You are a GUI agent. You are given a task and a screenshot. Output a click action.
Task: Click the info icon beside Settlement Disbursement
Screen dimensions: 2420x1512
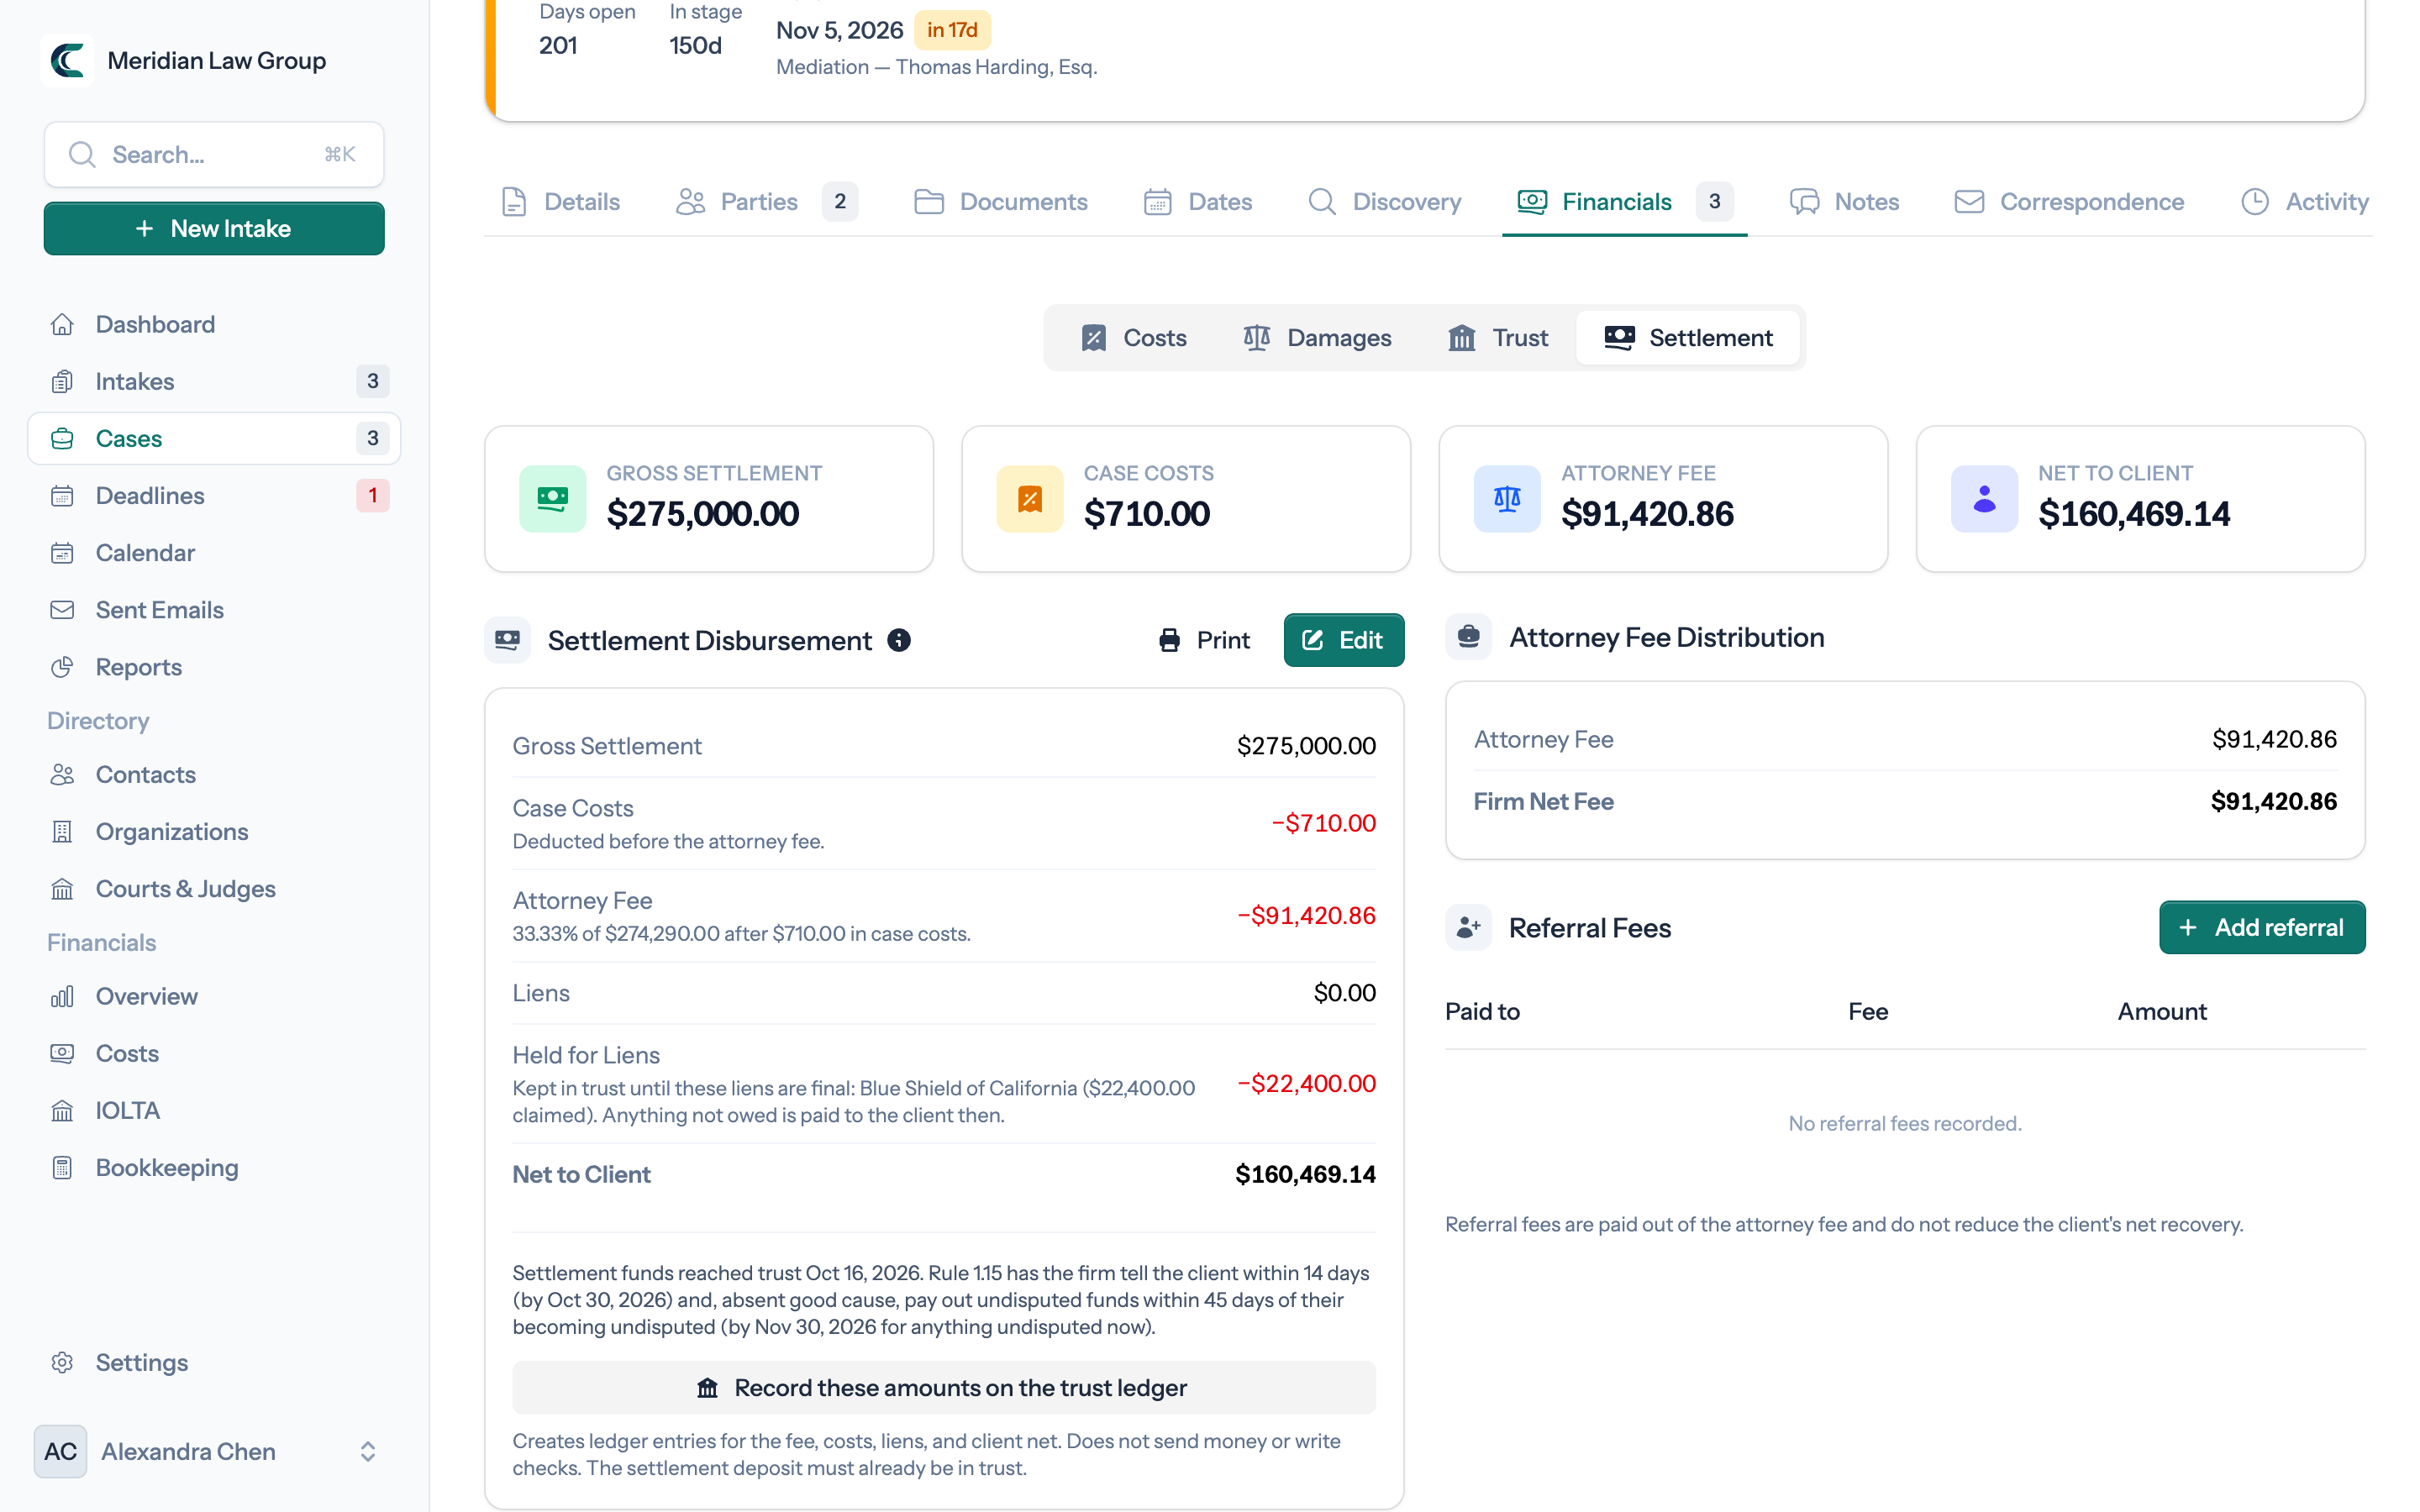(899, 640)
